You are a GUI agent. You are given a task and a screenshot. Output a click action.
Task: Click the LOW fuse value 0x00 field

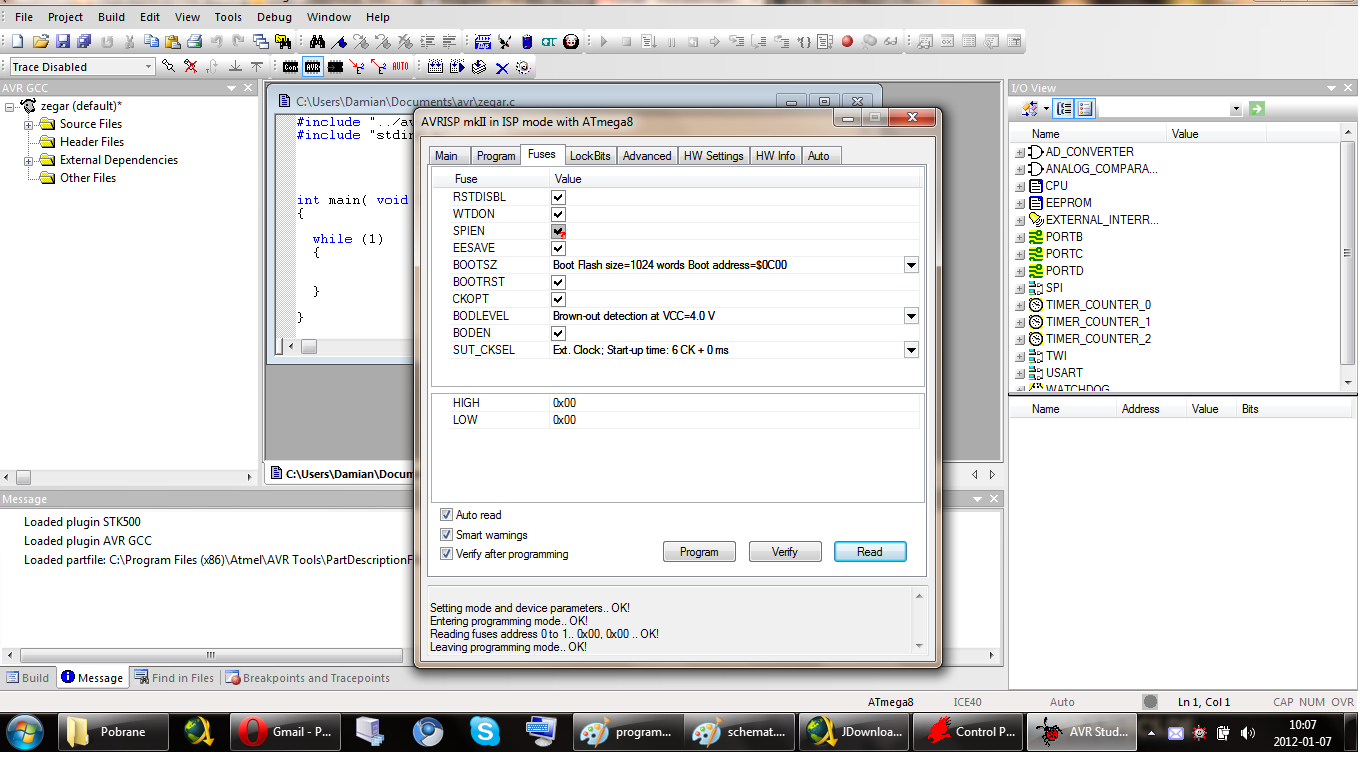click(735, 420)
